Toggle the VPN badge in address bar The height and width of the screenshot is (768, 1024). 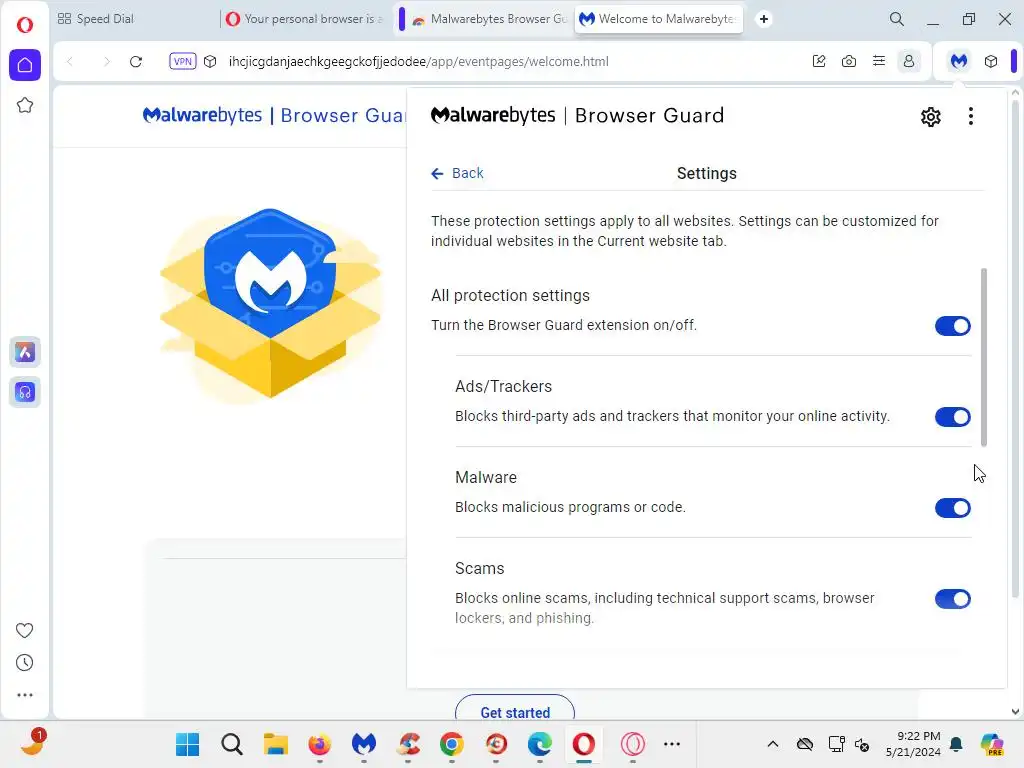tap(182, 61)
